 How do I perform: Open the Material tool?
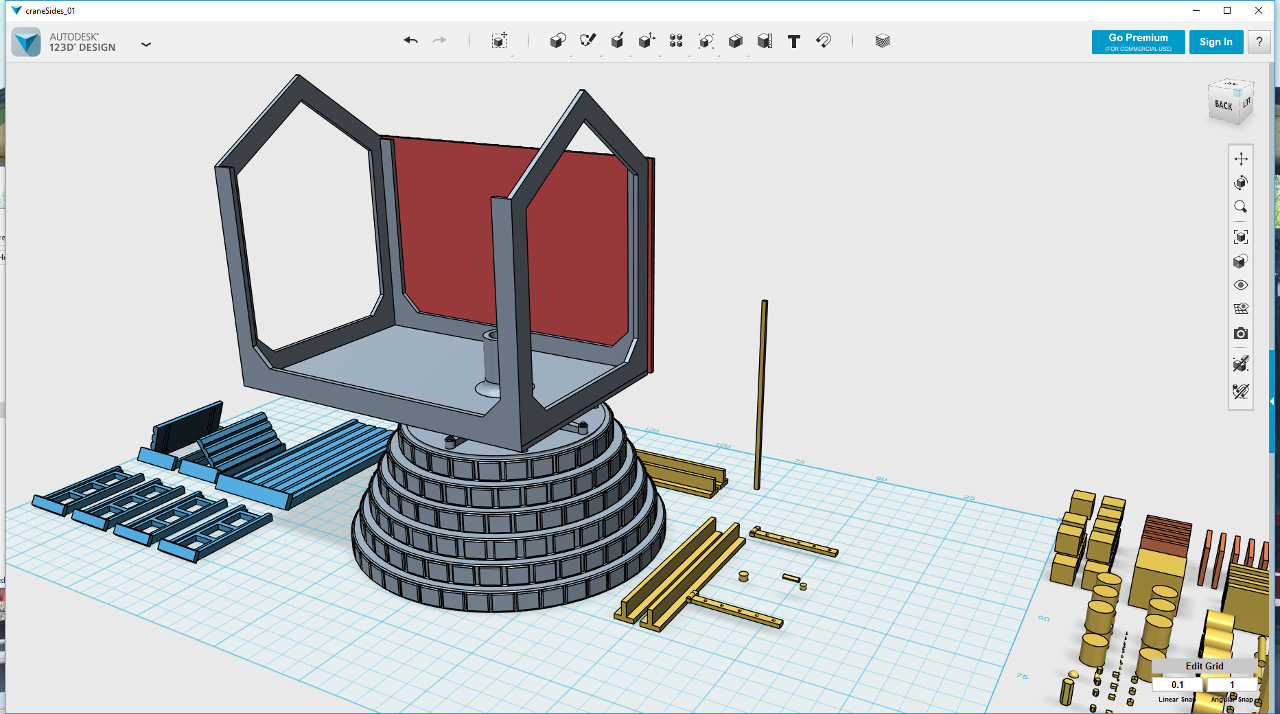[x=882, y=41]
